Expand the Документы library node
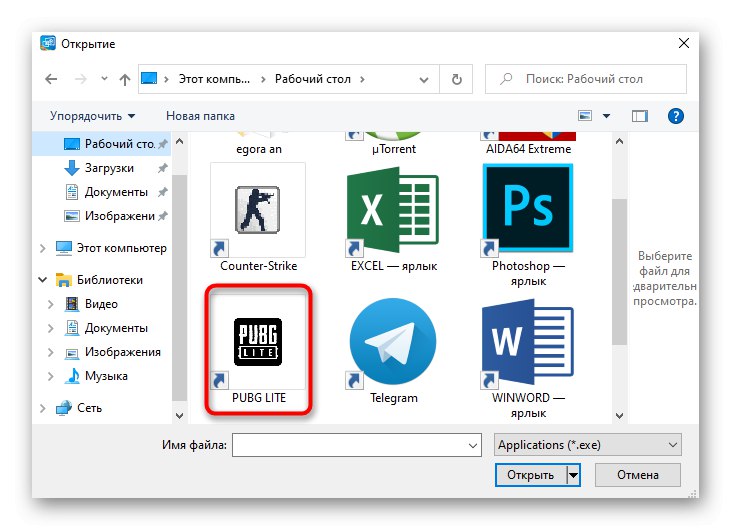Viewport: 731px width, 530px height. tap(51, 328)
